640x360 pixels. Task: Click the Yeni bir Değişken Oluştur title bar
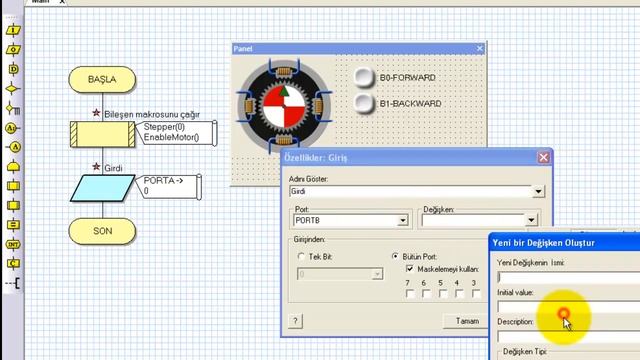[564, 243]
